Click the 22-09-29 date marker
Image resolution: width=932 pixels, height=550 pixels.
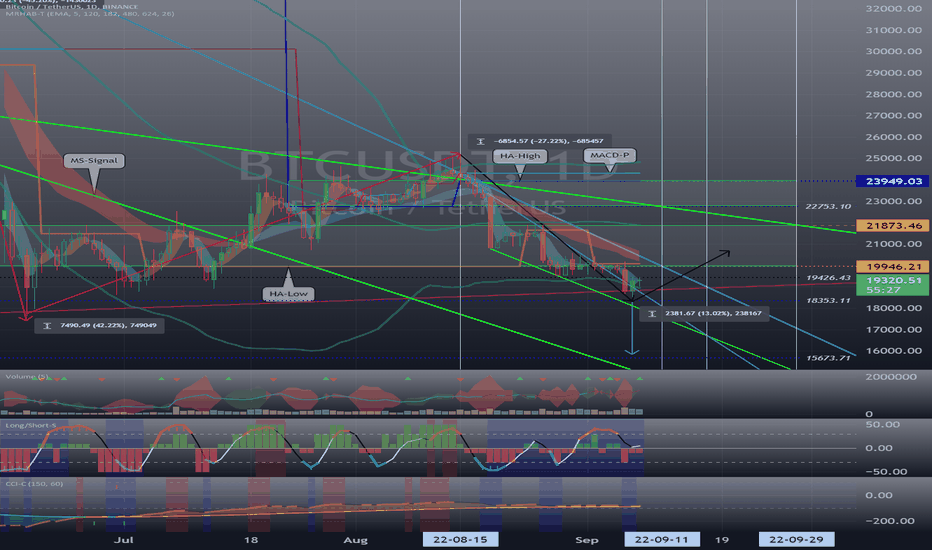pyautogui.click(x=796, y=539)
